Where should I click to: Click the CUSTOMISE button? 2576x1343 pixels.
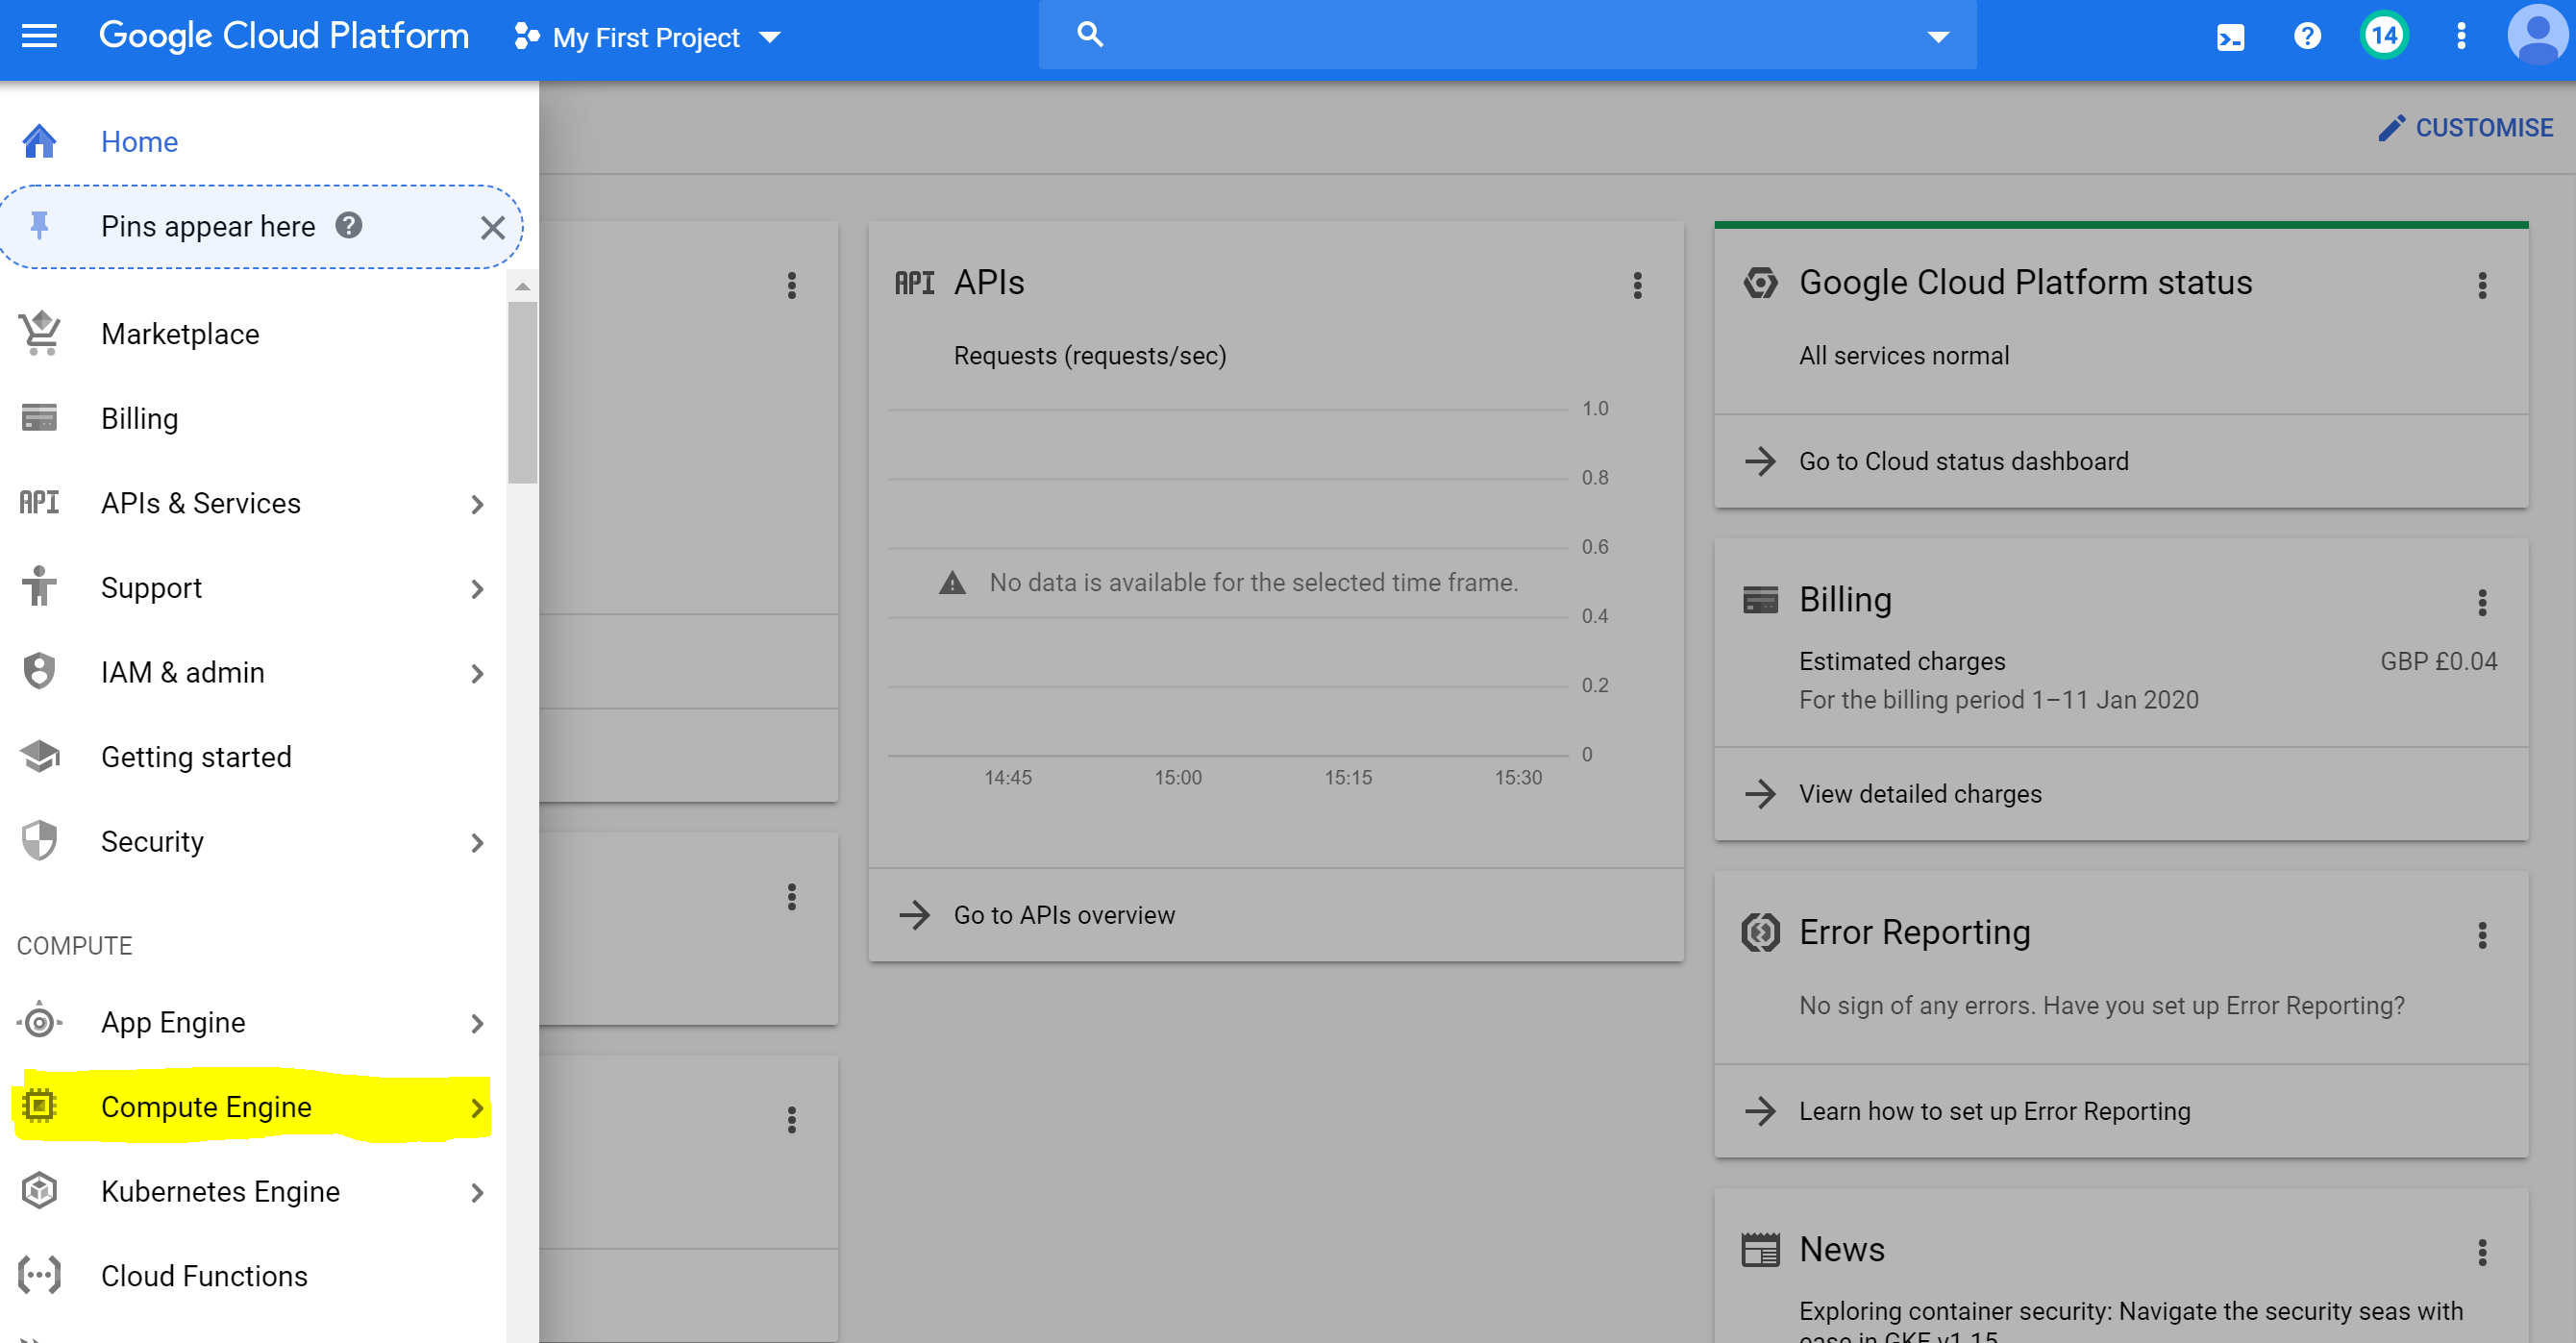(2465, 128)
